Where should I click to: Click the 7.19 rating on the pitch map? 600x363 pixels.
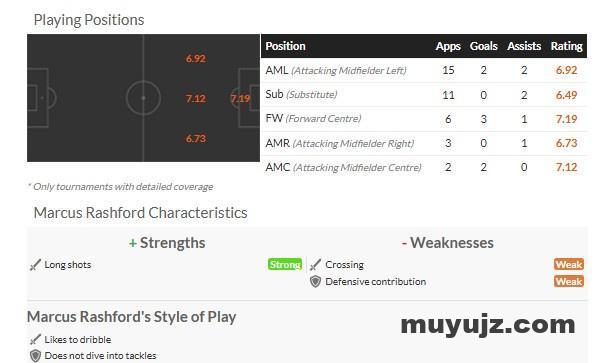click(x=240, y=99)
